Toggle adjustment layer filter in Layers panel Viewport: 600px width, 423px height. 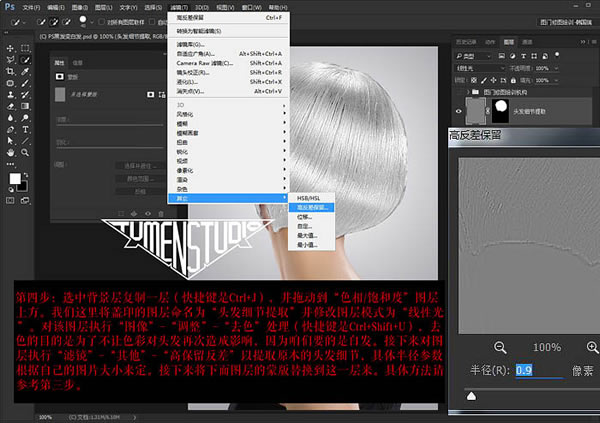(x=512, y=56)
